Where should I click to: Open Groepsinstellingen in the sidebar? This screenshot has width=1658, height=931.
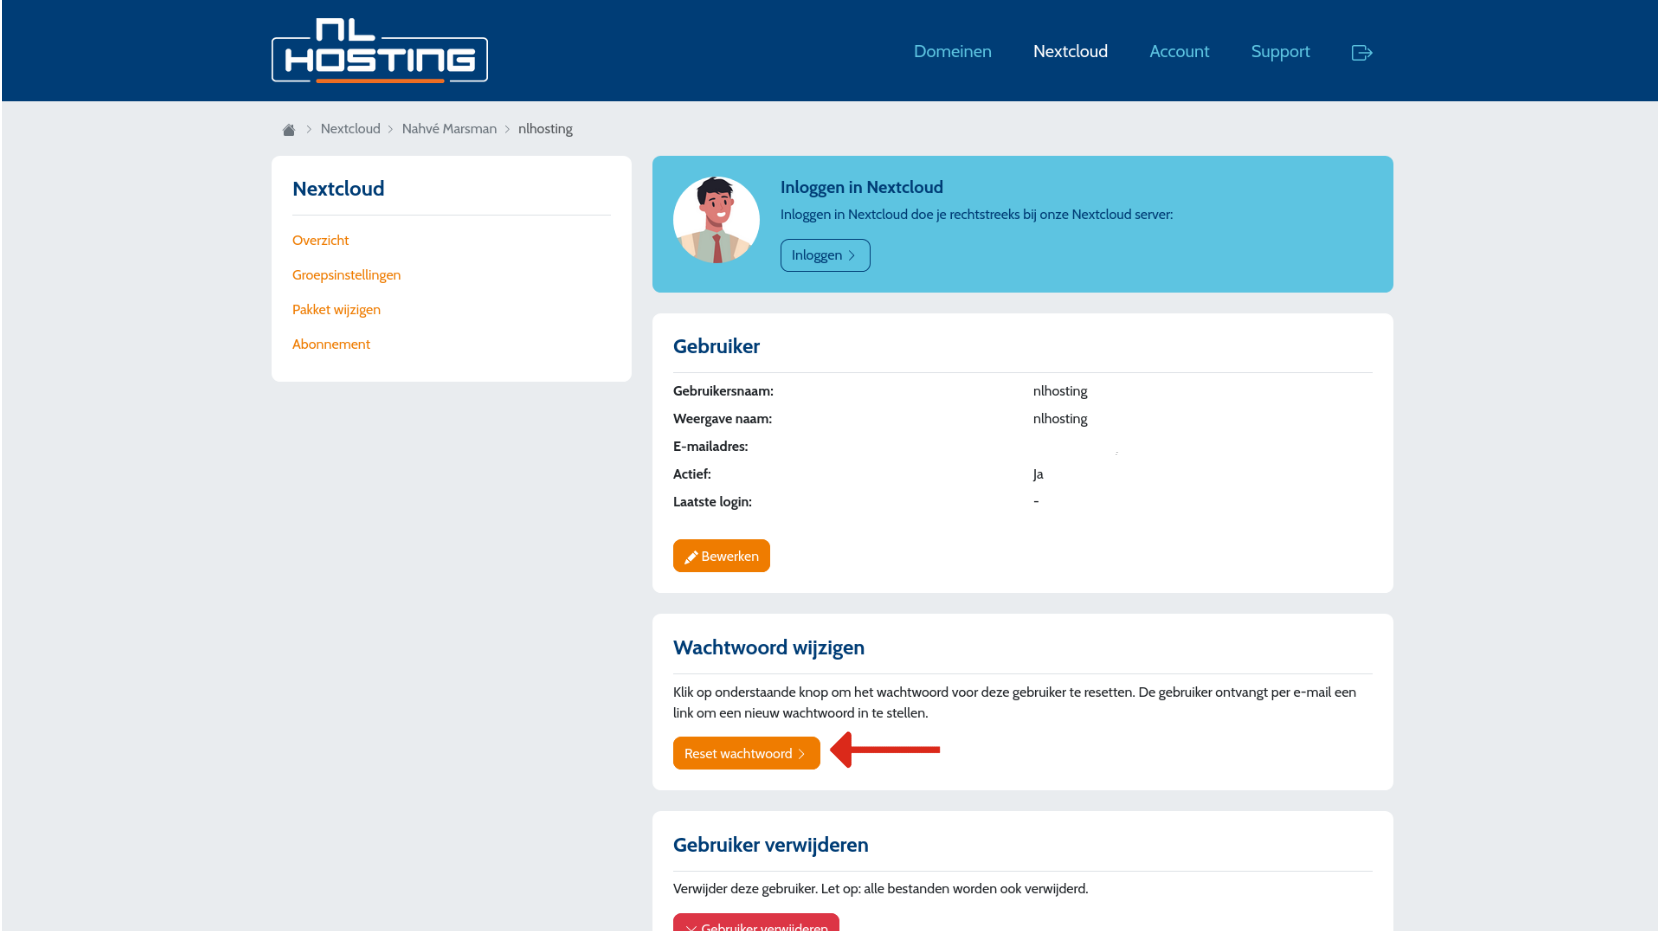tap(346, 275)
